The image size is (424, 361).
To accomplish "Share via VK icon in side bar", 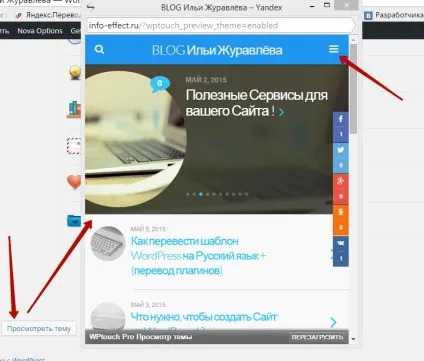I will tap(341, 243).
